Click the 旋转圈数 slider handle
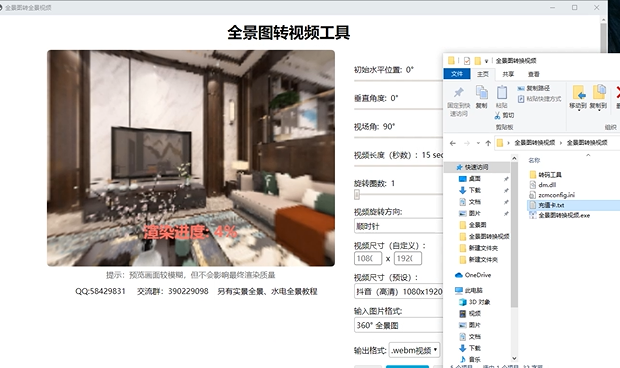Viewport: 620px width, 368px height. (357, 194)
